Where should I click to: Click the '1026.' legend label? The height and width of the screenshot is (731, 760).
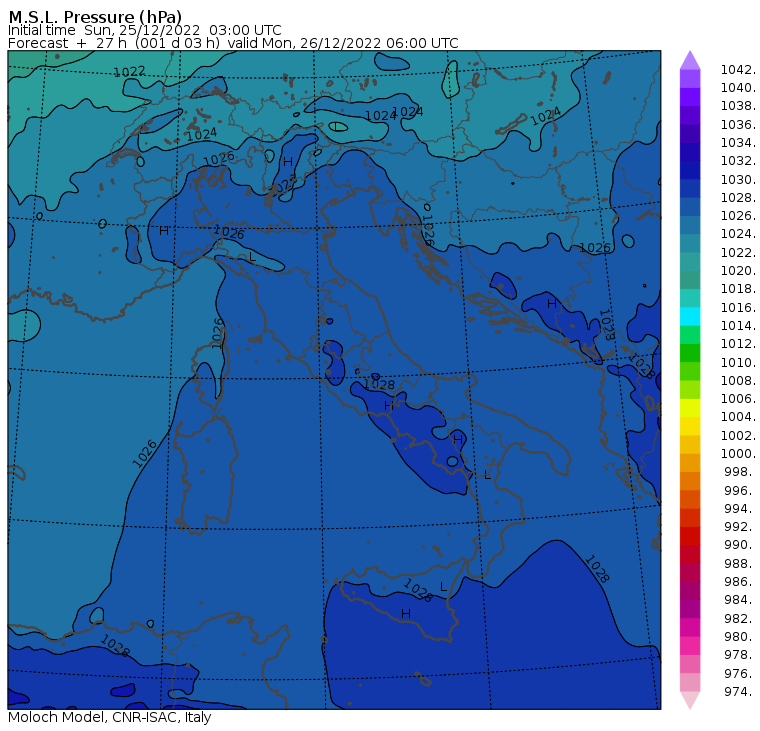738,216
